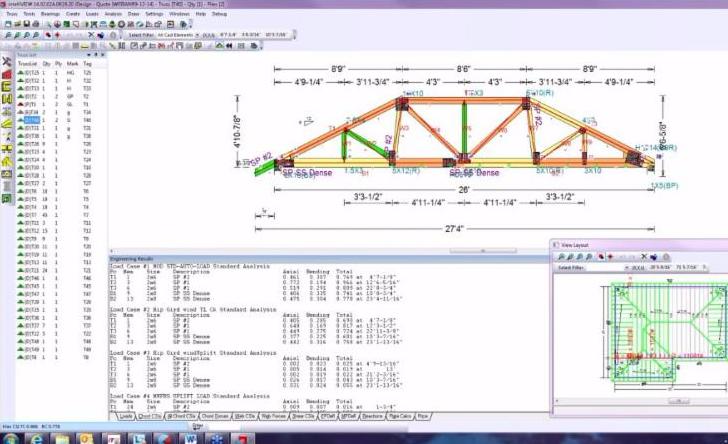Select truss T25 in the truss list
The image size is (728, 444).
point(32,73)
